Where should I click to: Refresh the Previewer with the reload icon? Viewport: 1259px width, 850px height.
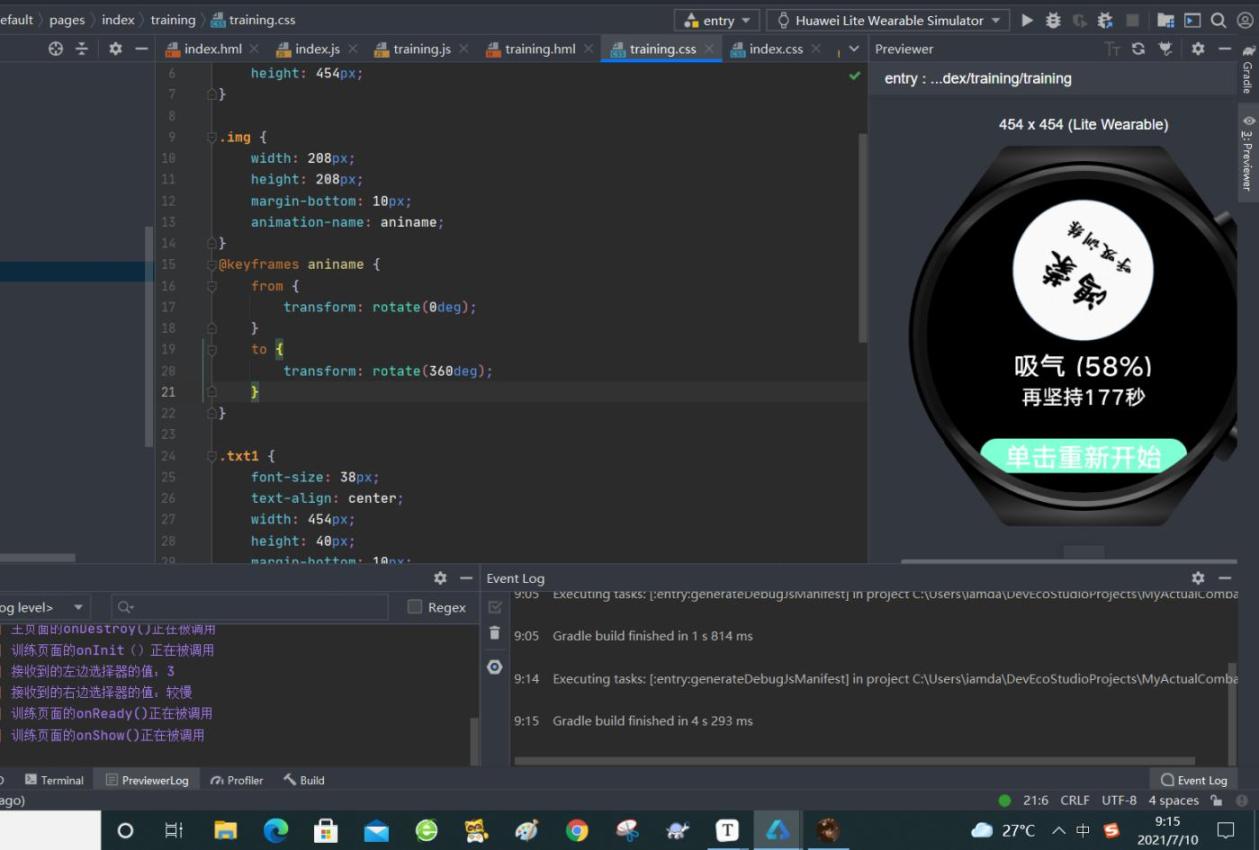[x=1138, y=49]
